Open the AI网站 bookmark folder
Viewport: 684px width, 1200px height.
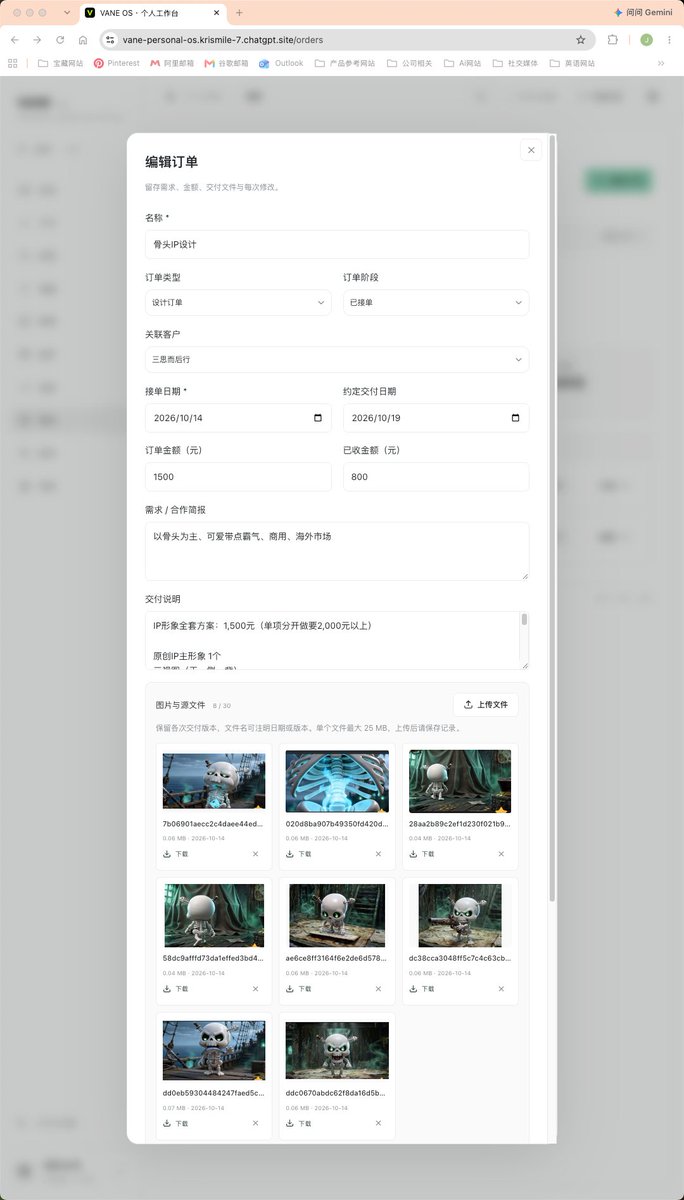pos(461,63)
